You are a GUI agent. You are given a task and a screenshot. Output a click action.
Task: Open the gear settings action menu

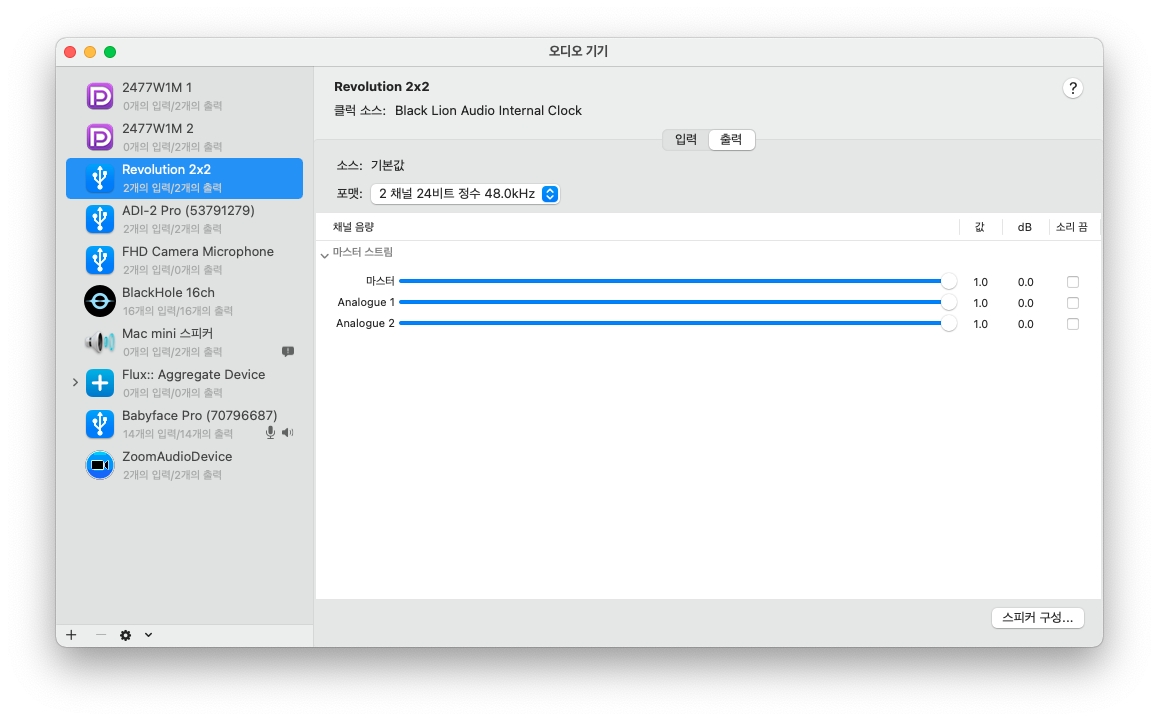(126, 635)
